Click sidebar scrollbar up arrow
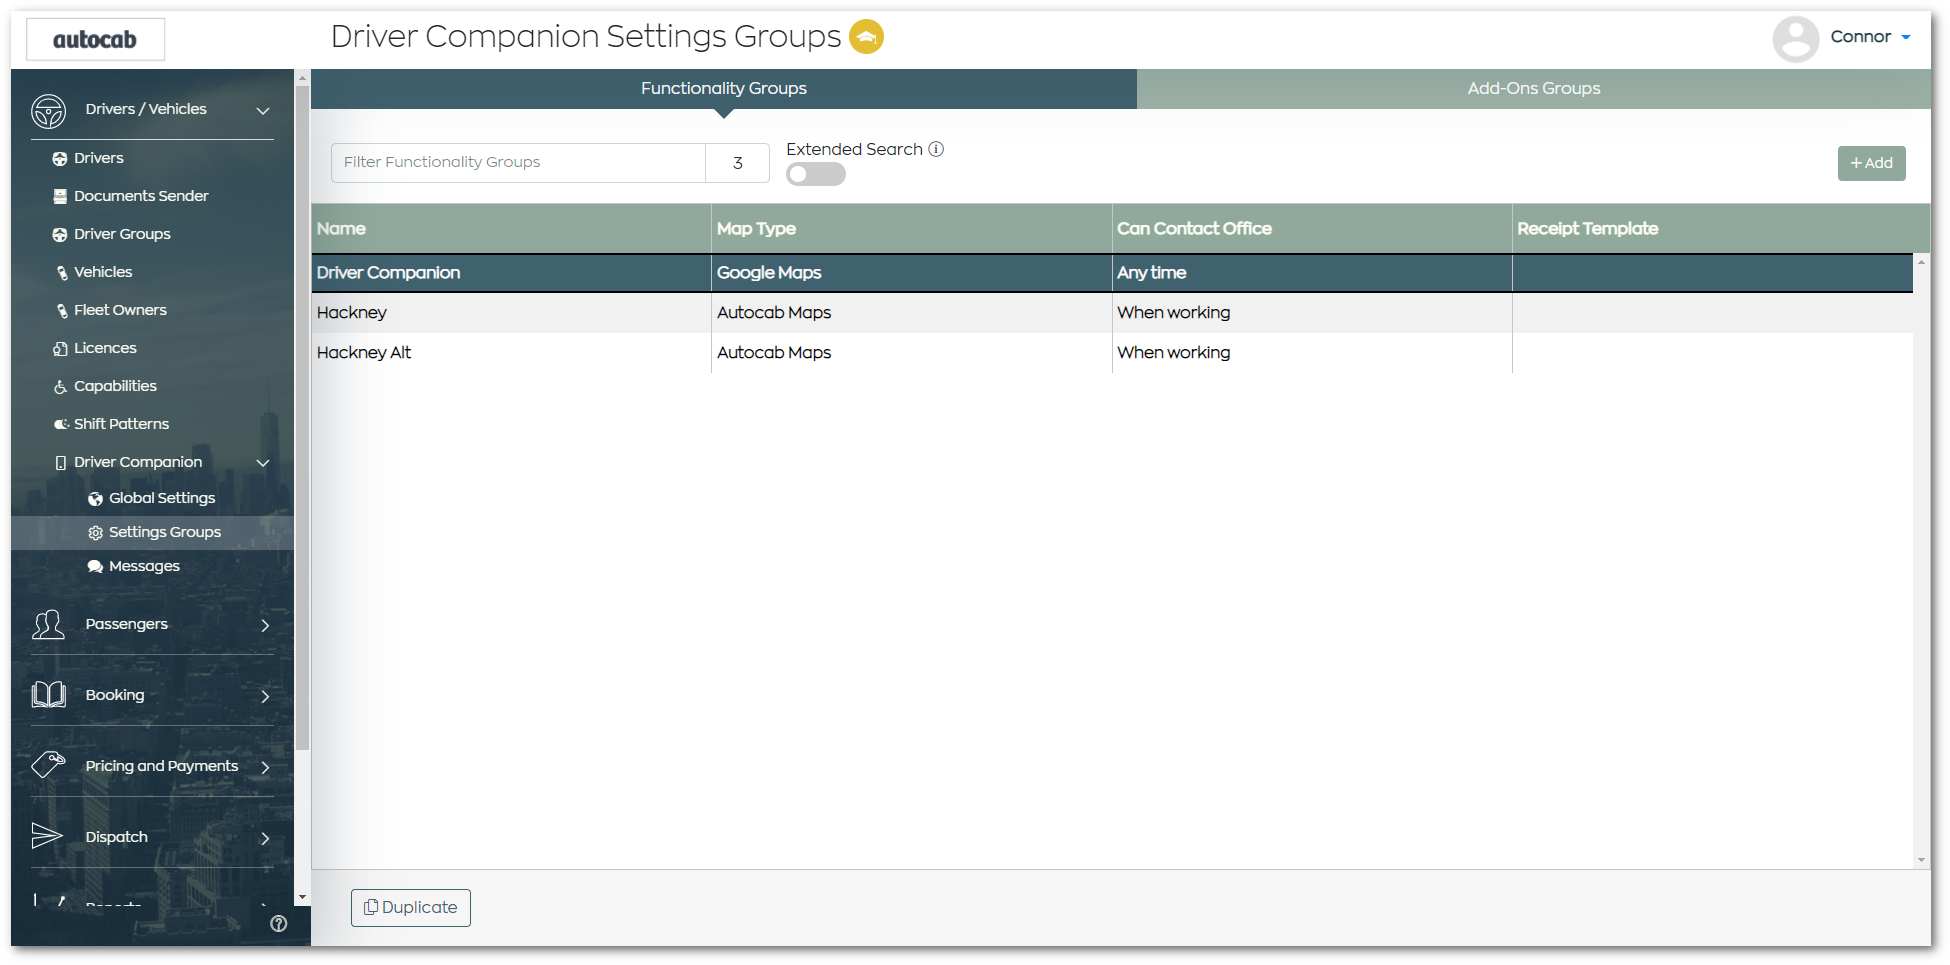 (302, 76)
